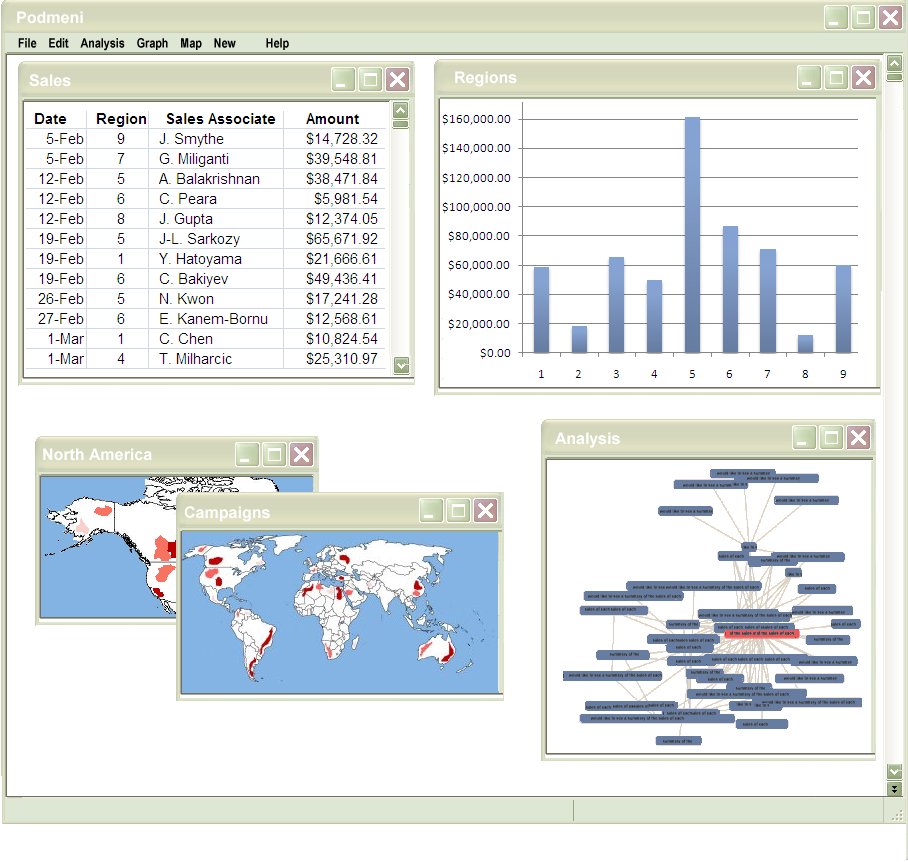Click the Sales Associate column header

220,119
